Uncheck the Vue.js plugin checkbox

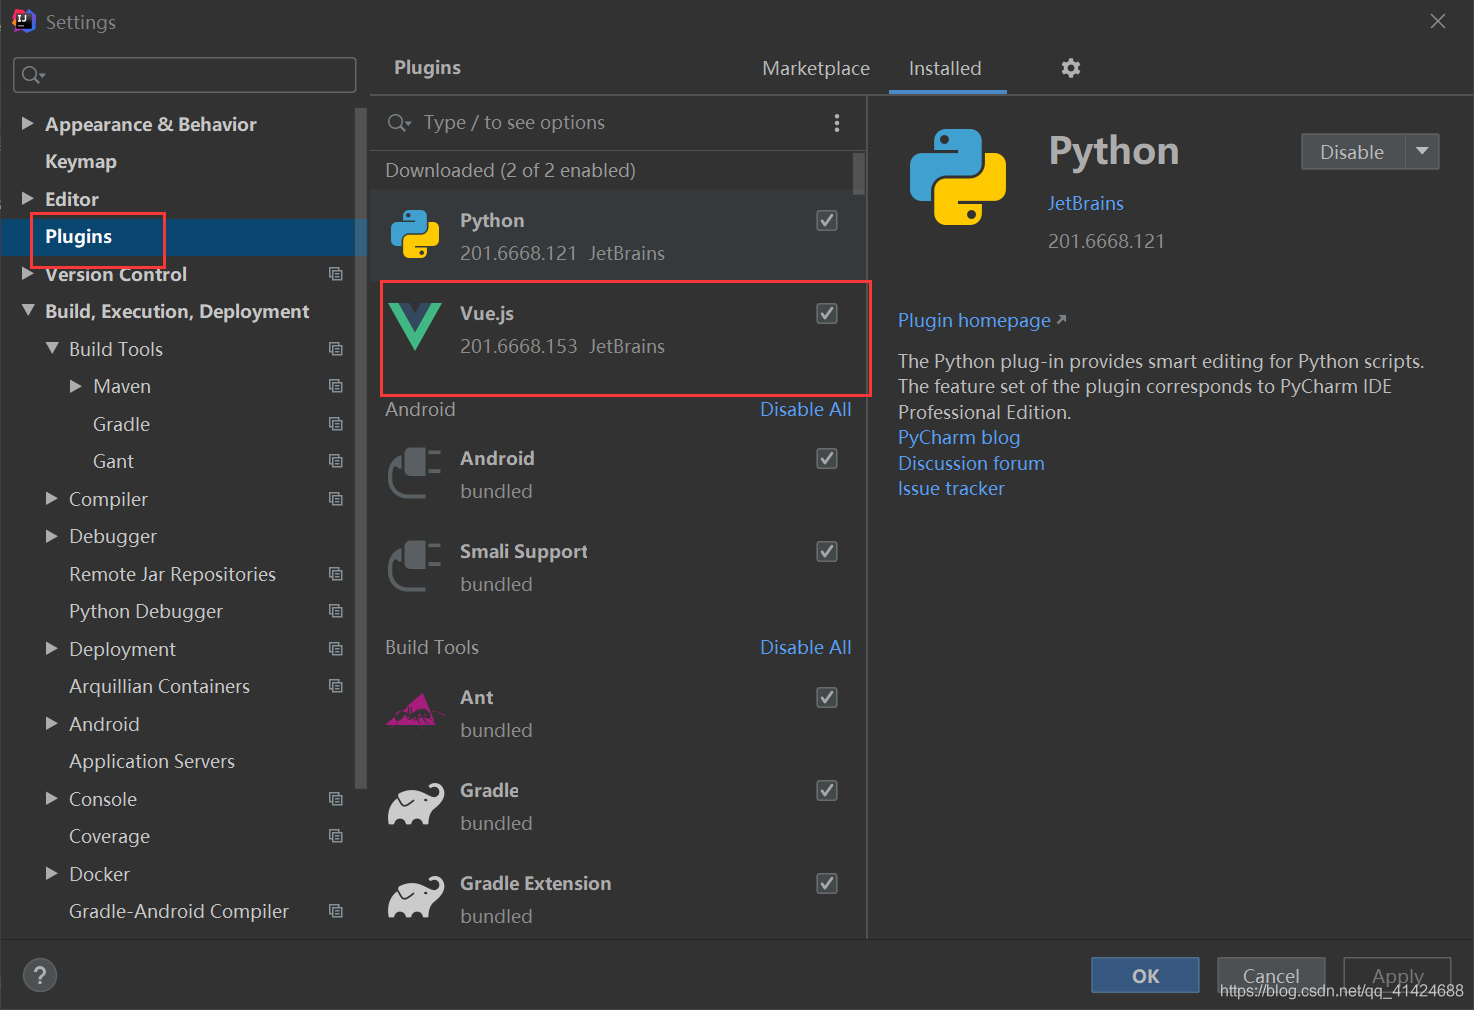point(827,313)
